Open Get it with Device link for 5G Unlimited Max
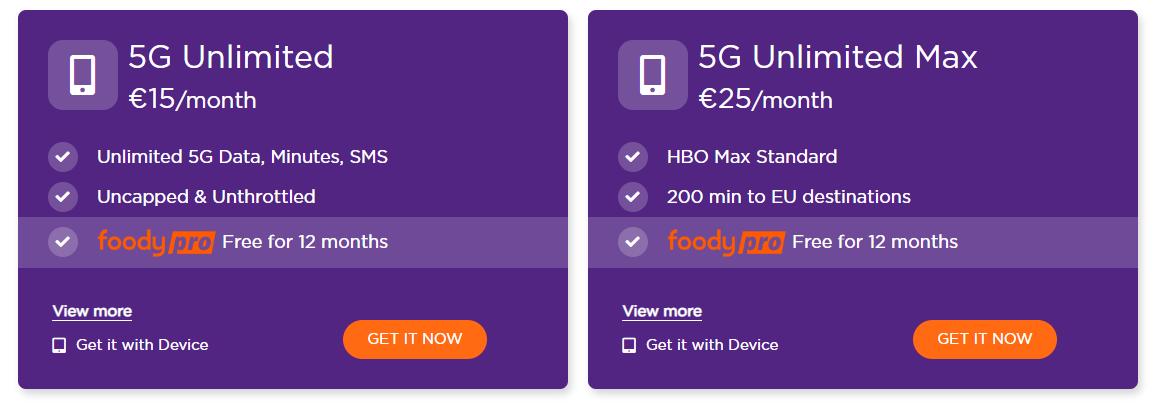 712,345
